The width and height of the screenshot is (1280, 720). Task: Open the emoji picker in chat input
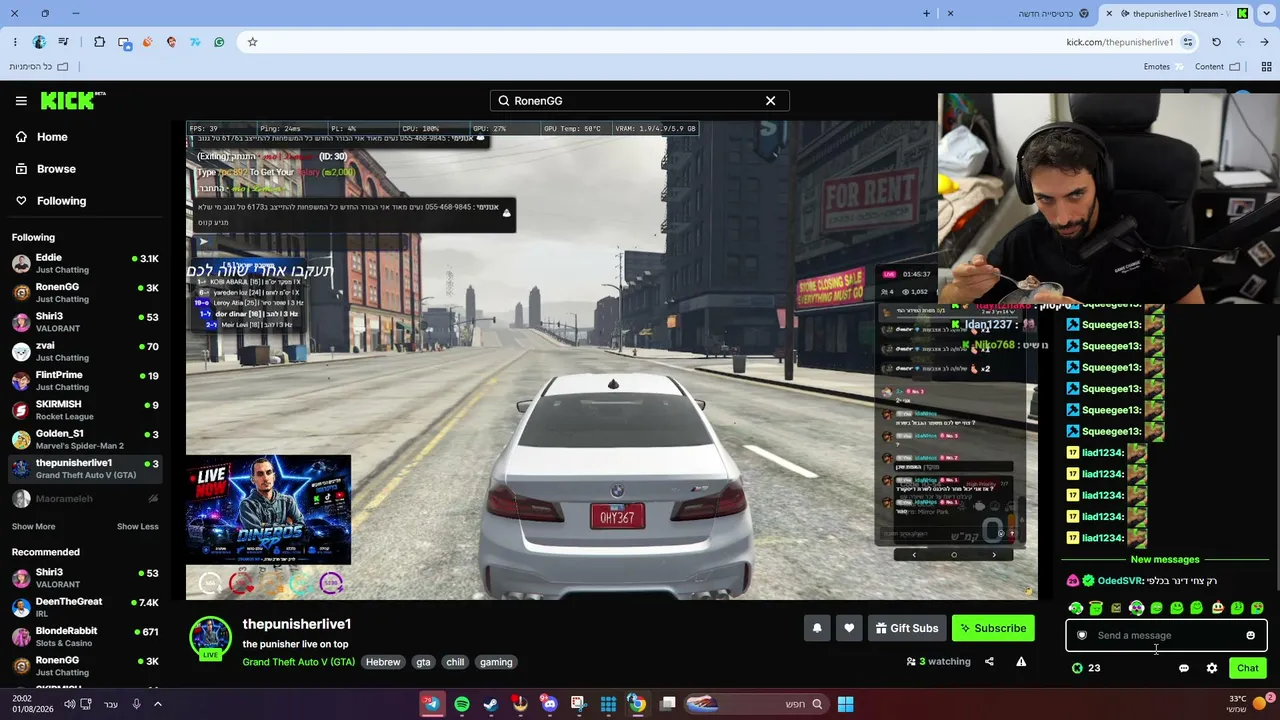[1250, 635]
